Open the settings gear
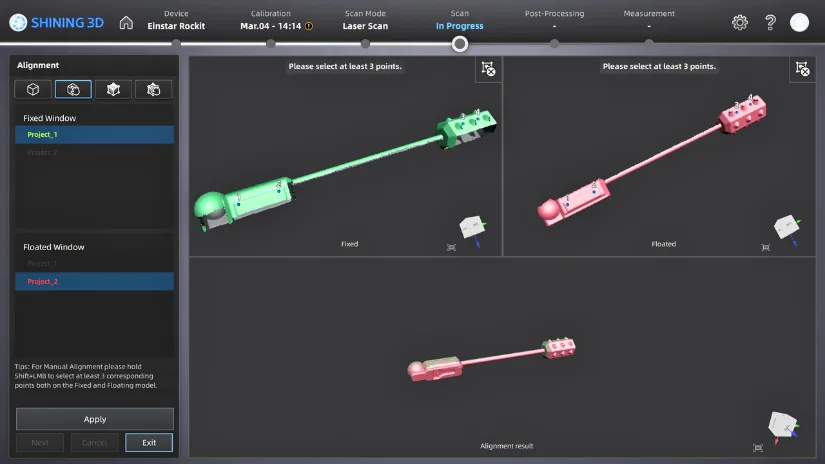The height and width of the screenshot is (464, 825). 740,22
